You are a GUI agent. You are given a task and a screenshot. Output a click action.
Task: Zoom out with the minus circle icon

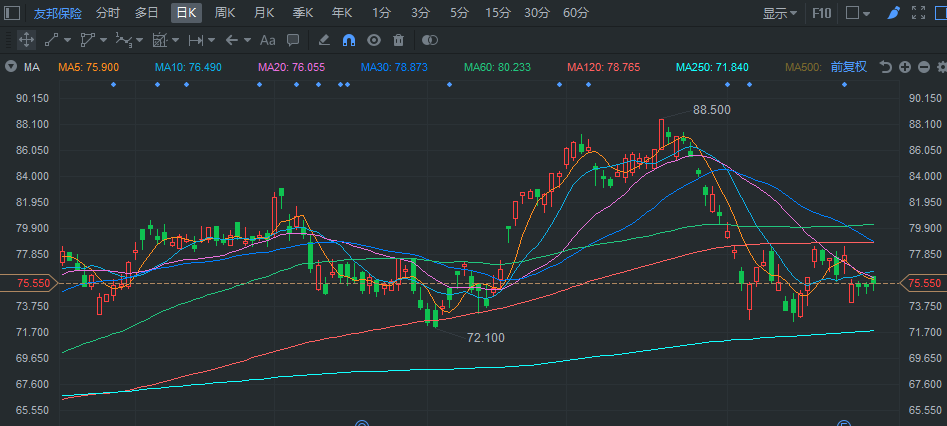923,67
